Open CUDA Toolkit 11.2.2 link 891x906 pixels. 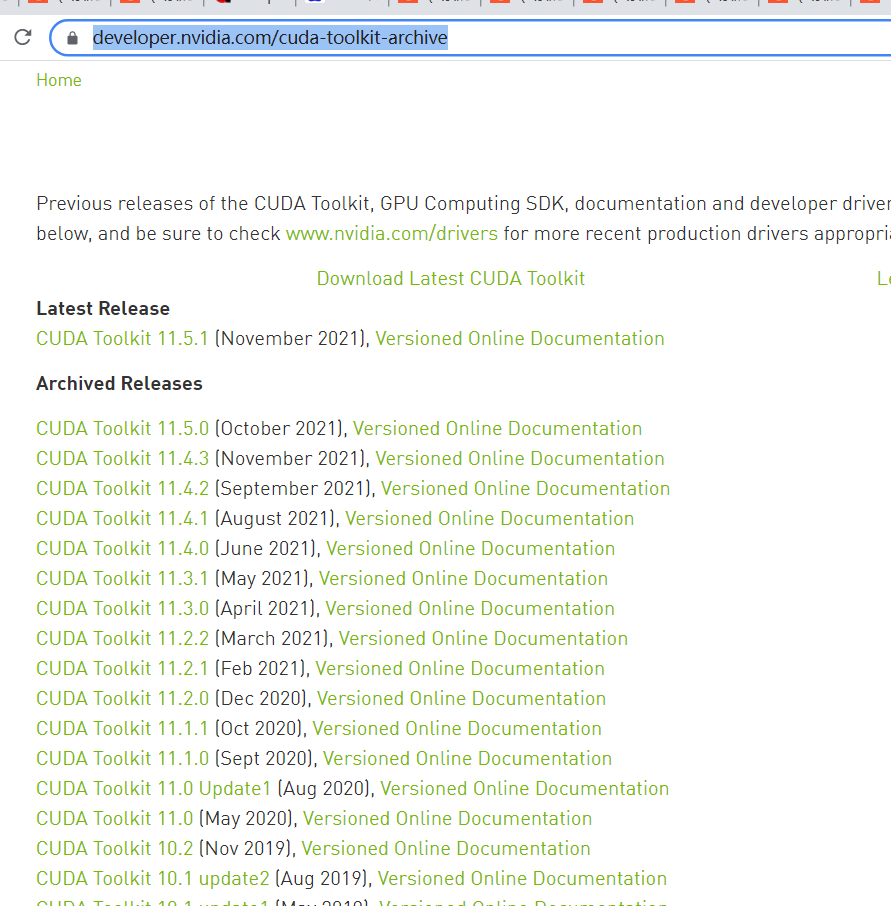point(122,639)
